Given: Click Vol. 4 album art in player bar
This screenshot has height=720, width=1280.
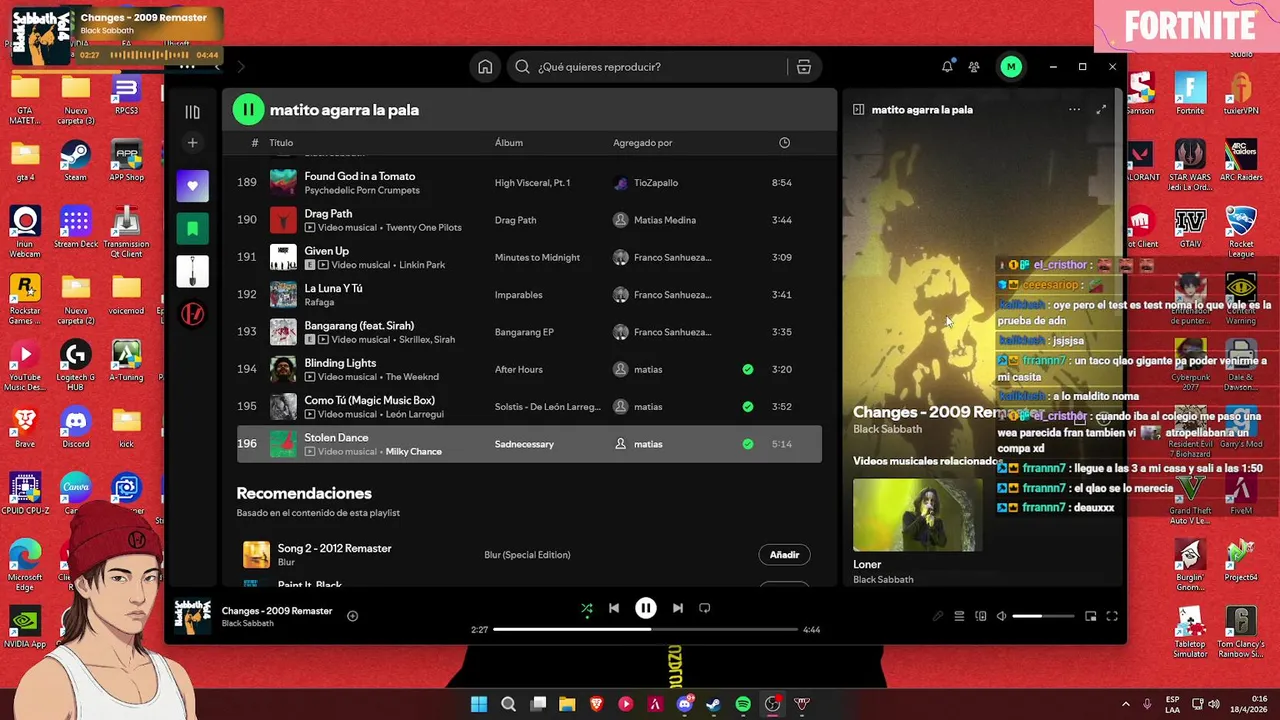Looking at the screenshot, I should tap(193, 616).
